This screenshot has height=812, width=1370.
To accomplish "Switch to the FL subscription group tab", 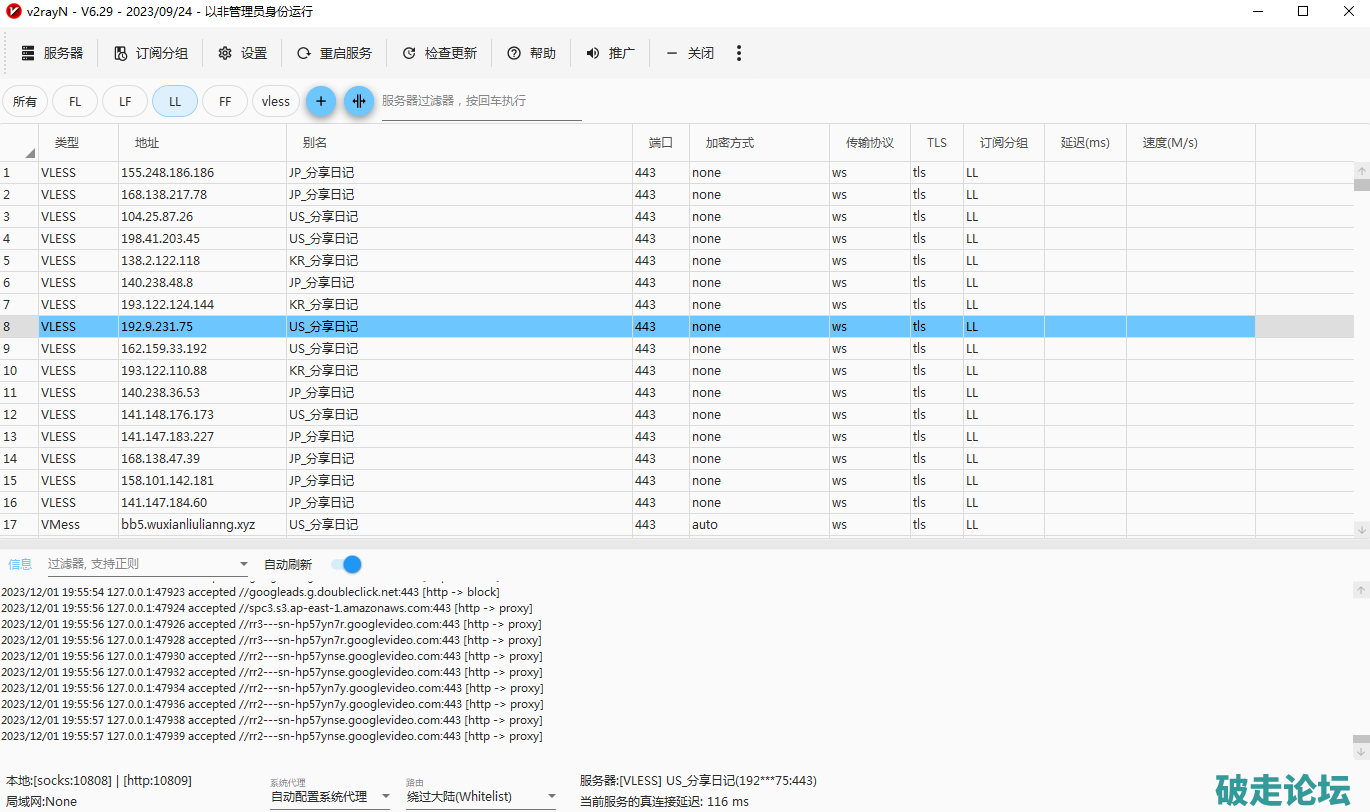I will [75, 101].
